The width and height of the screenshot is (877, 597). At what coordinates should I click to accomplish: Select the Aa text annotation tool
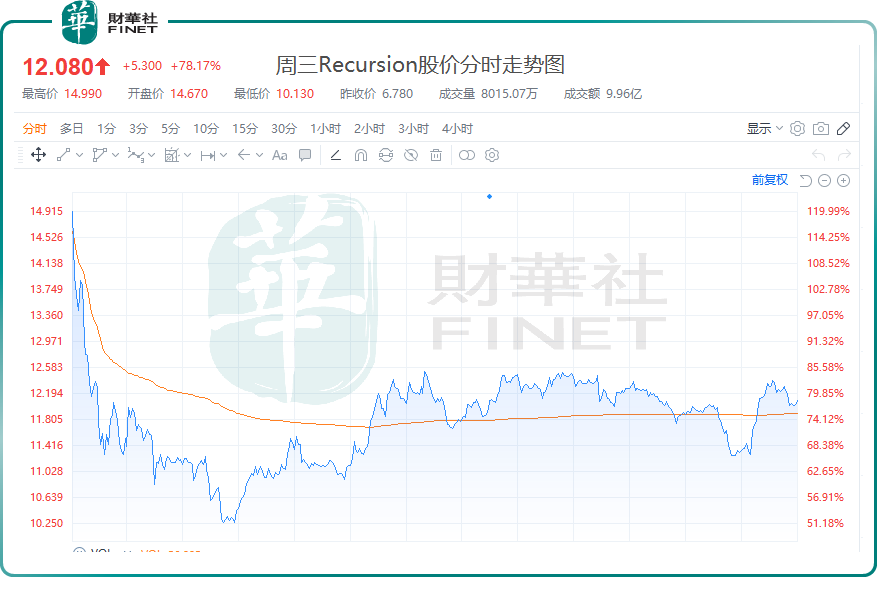[280, 155]
